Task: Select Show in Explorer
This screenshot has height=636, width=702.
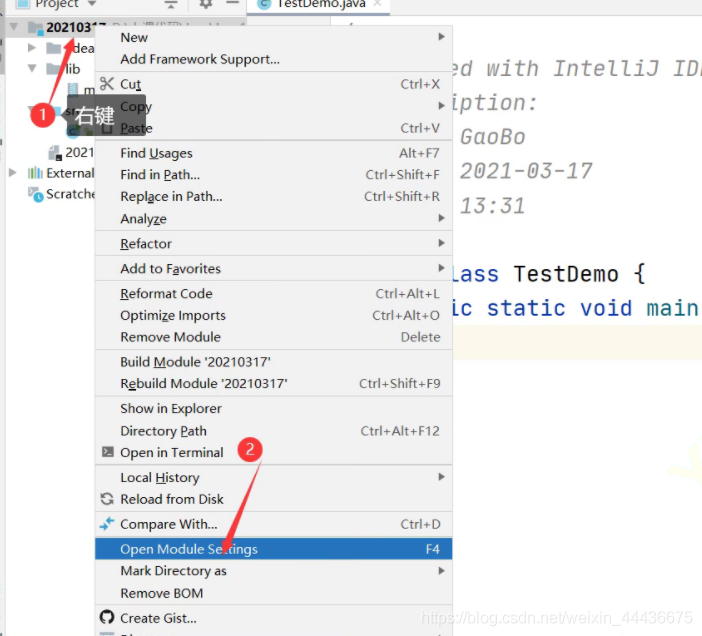Action: pyautogui.click(x=274, y=408)
